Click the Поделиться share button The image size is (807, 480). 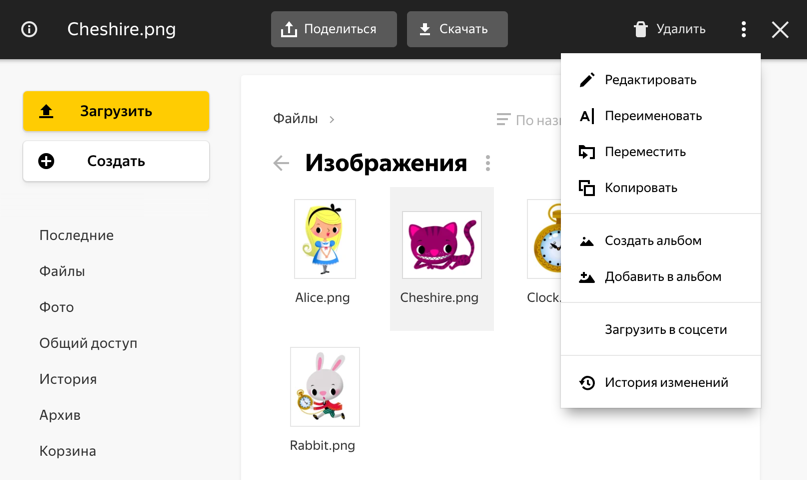tap(334, 29)
